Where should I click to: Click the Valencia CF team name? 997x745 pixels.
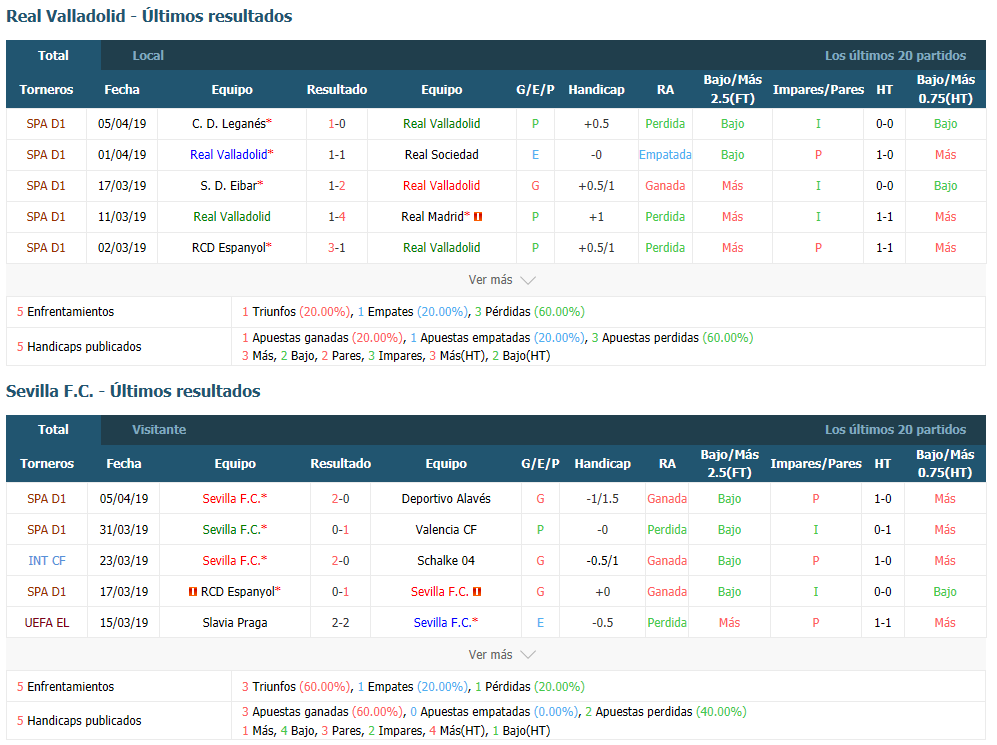pos(446,530)
